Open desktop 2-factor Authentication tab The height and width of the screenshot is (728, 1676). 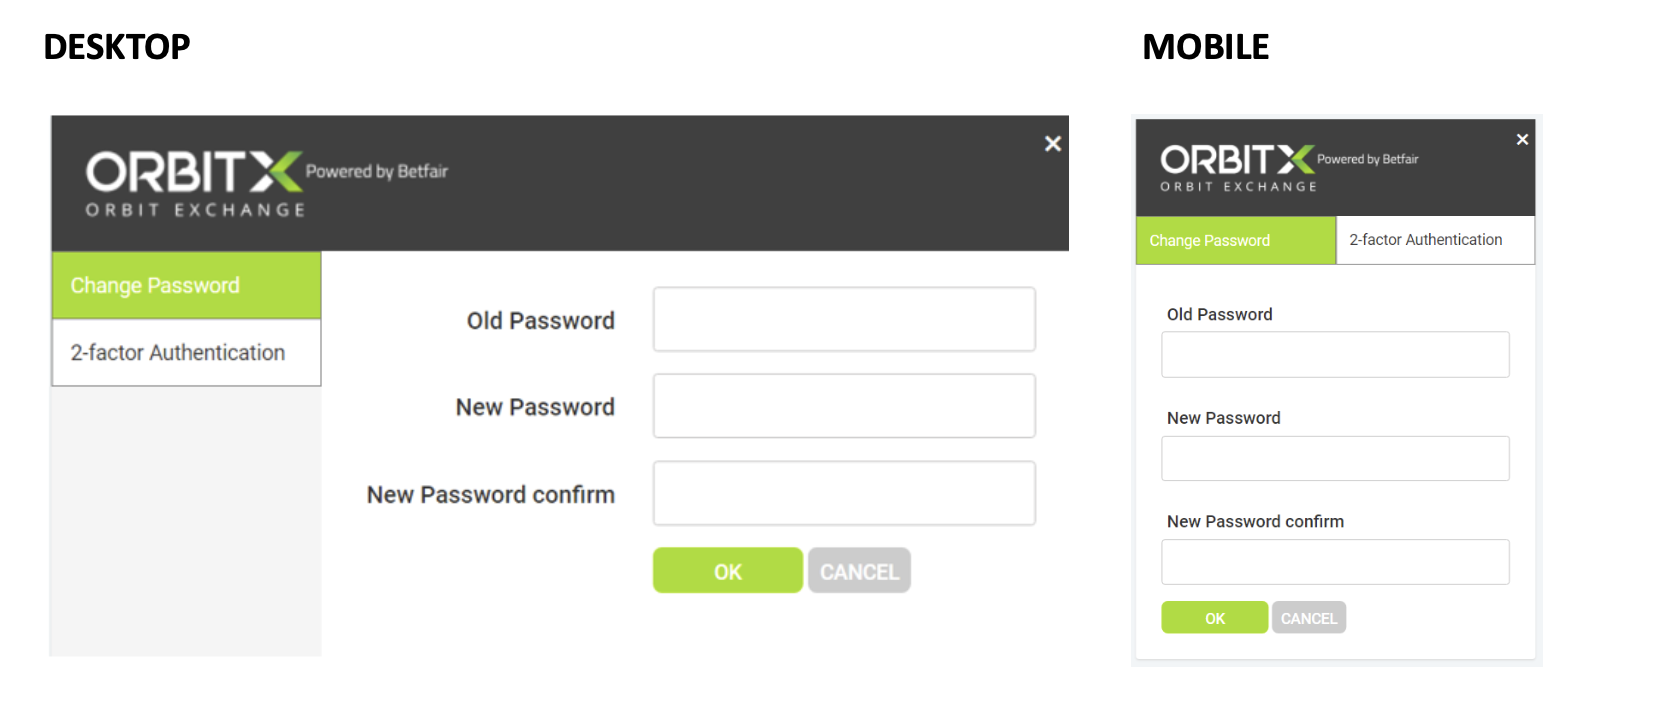click(186, 353)
